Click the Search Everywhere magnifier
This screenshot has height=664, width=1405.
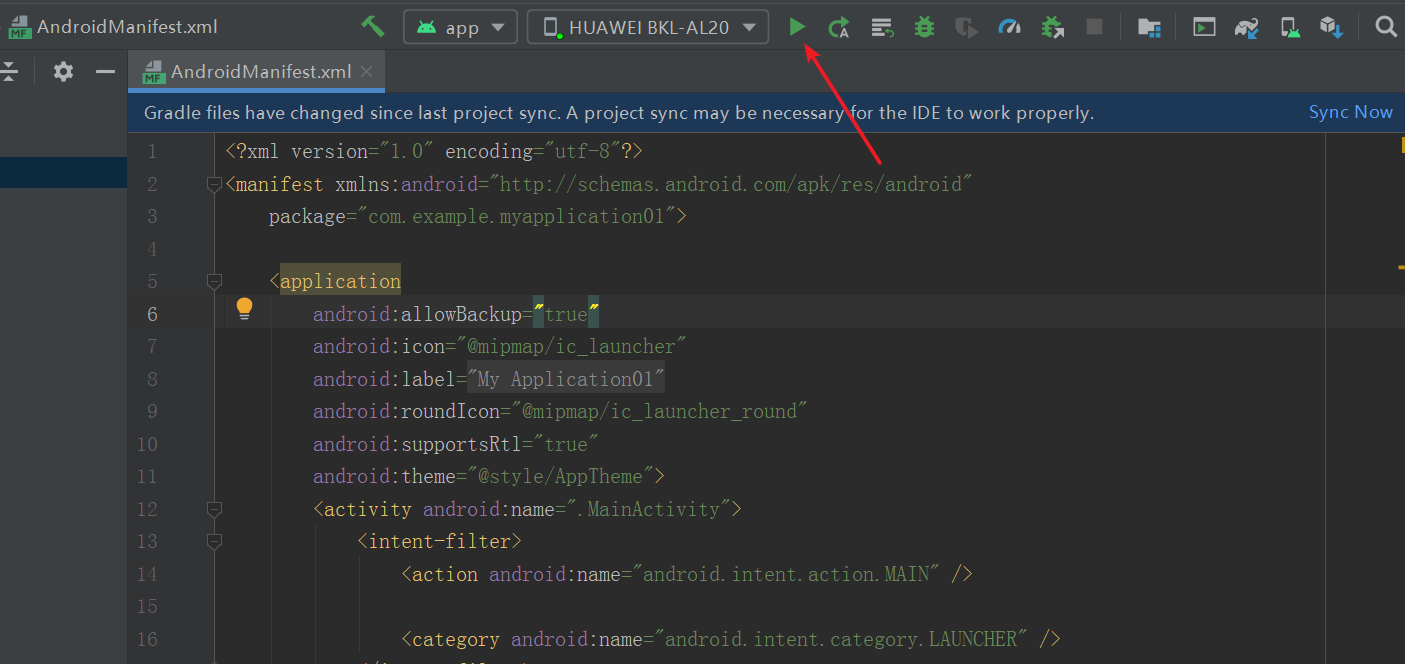1386,27
